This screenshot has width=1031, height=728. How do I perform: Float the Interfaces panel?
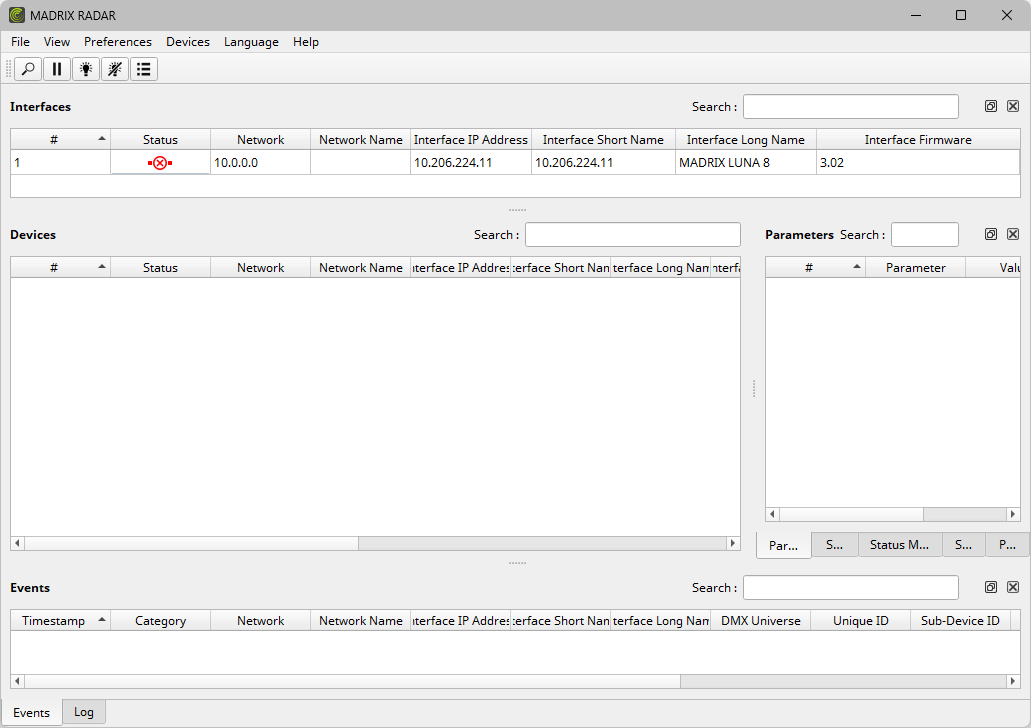[991, 106]
